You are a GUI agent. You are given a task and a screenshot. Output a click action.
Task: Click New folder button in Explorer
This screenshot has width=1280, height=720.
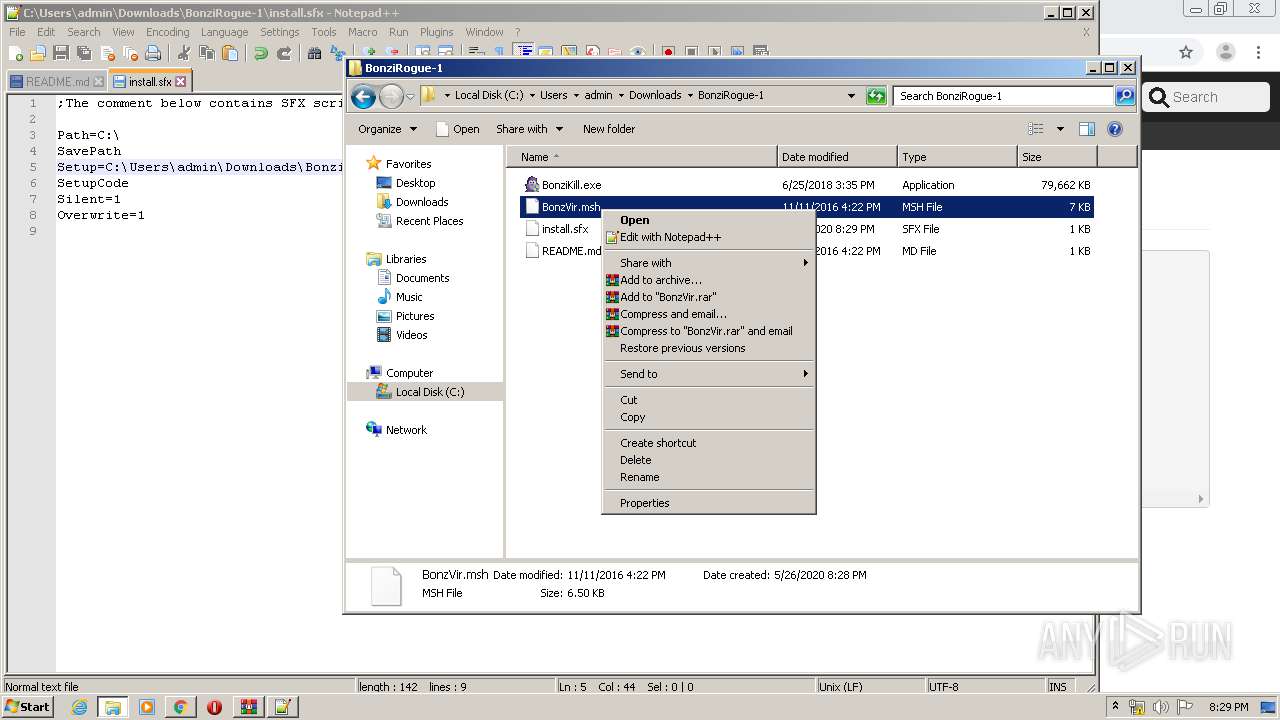click(609, 129)
